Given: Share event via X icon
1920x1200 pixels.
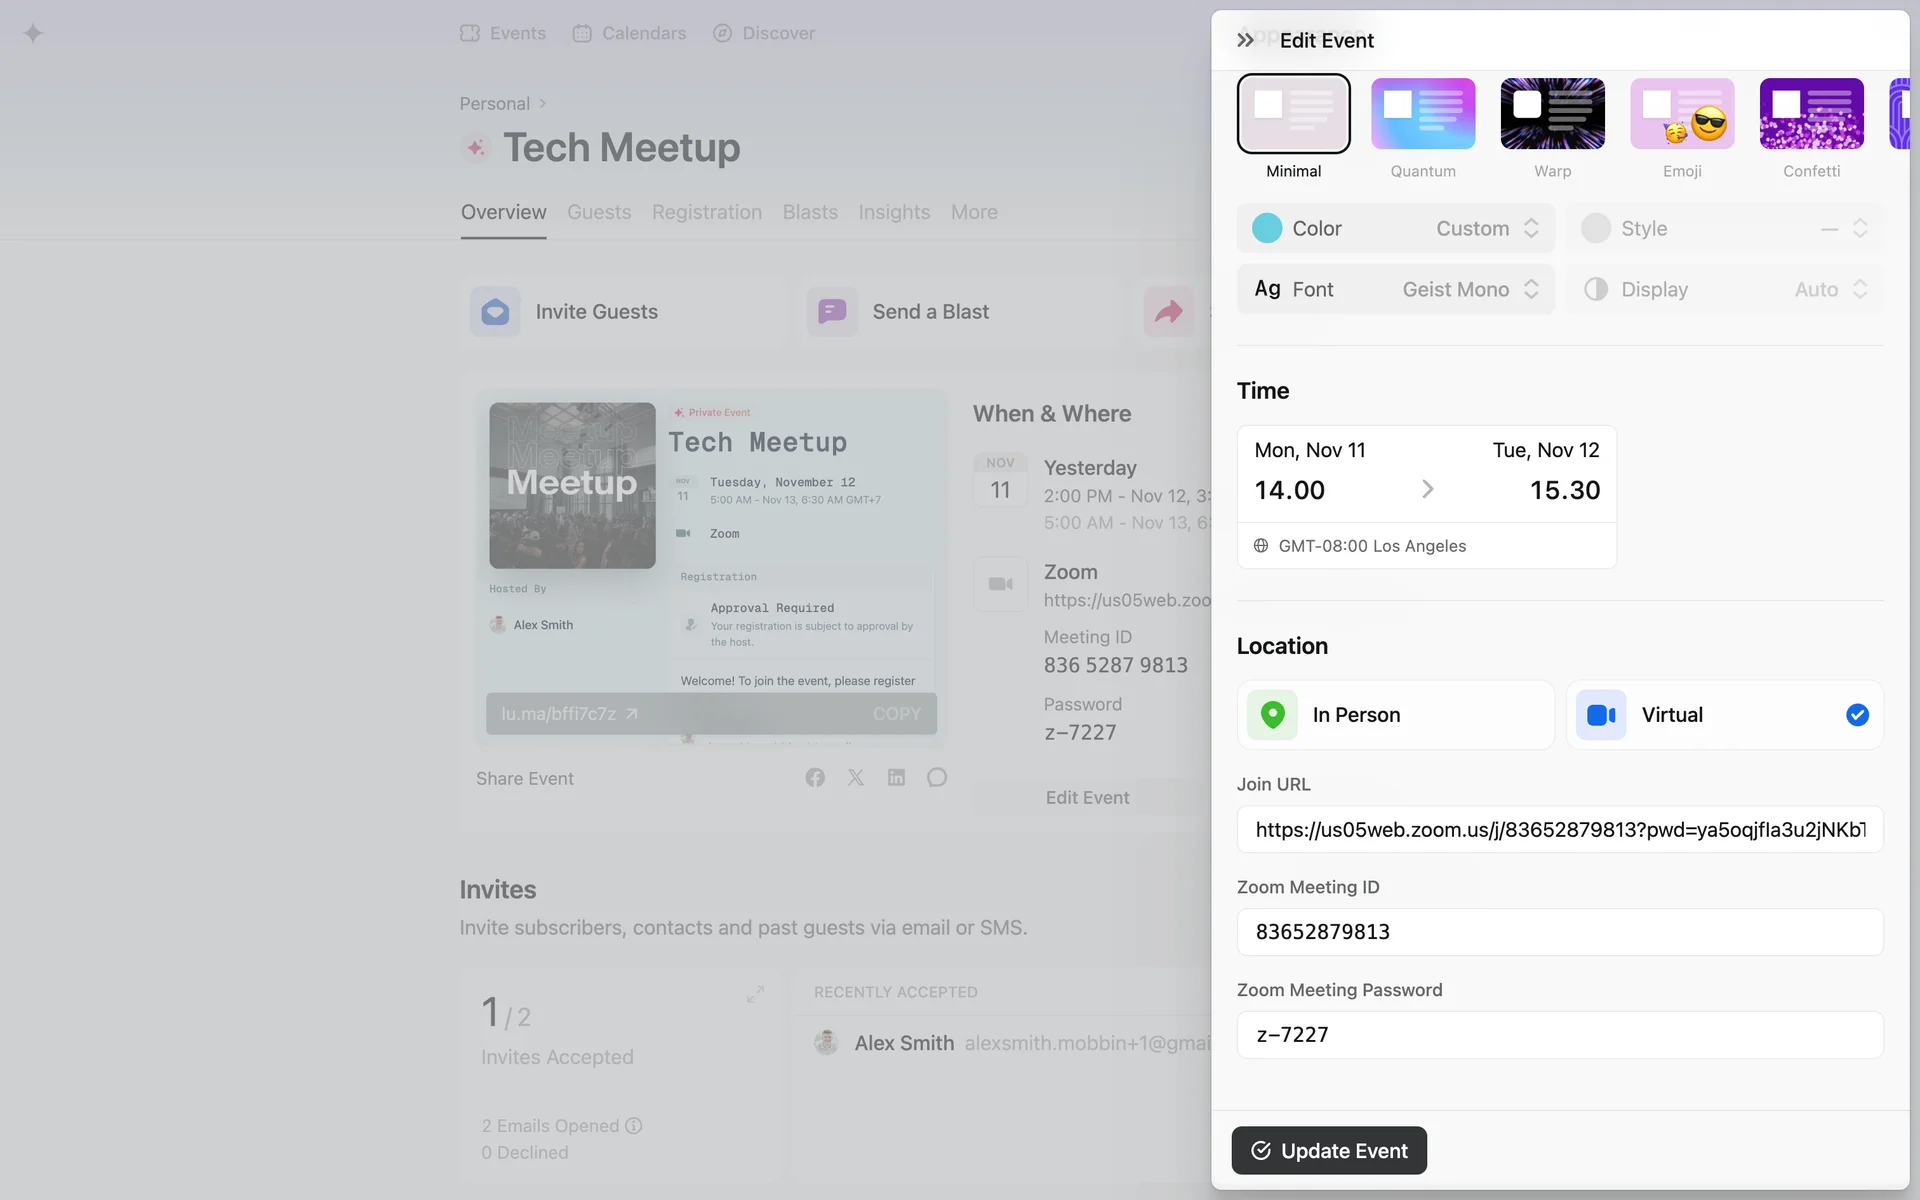Looking at the screenshot, I should (x=856, y=778).
